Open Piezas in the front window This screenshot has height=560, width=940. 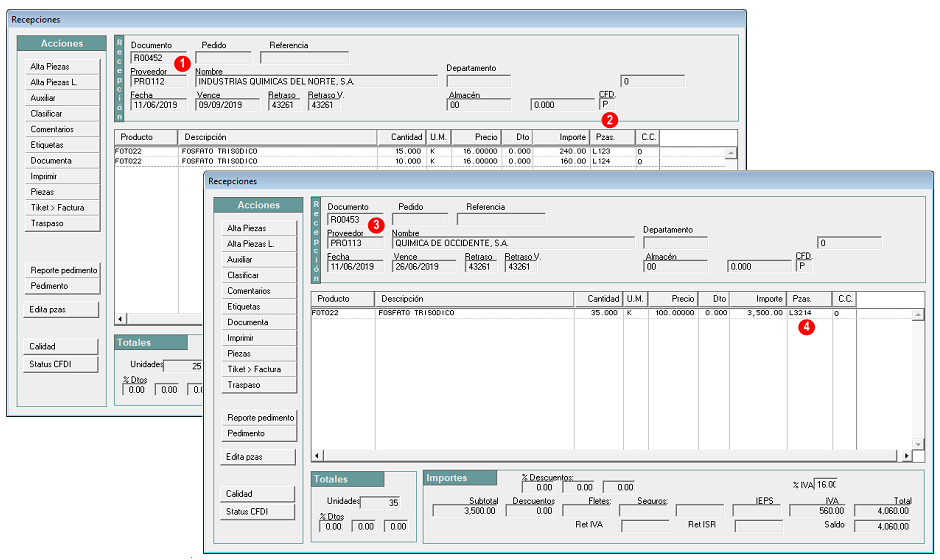pyautogui.click(x=259, y=354)
